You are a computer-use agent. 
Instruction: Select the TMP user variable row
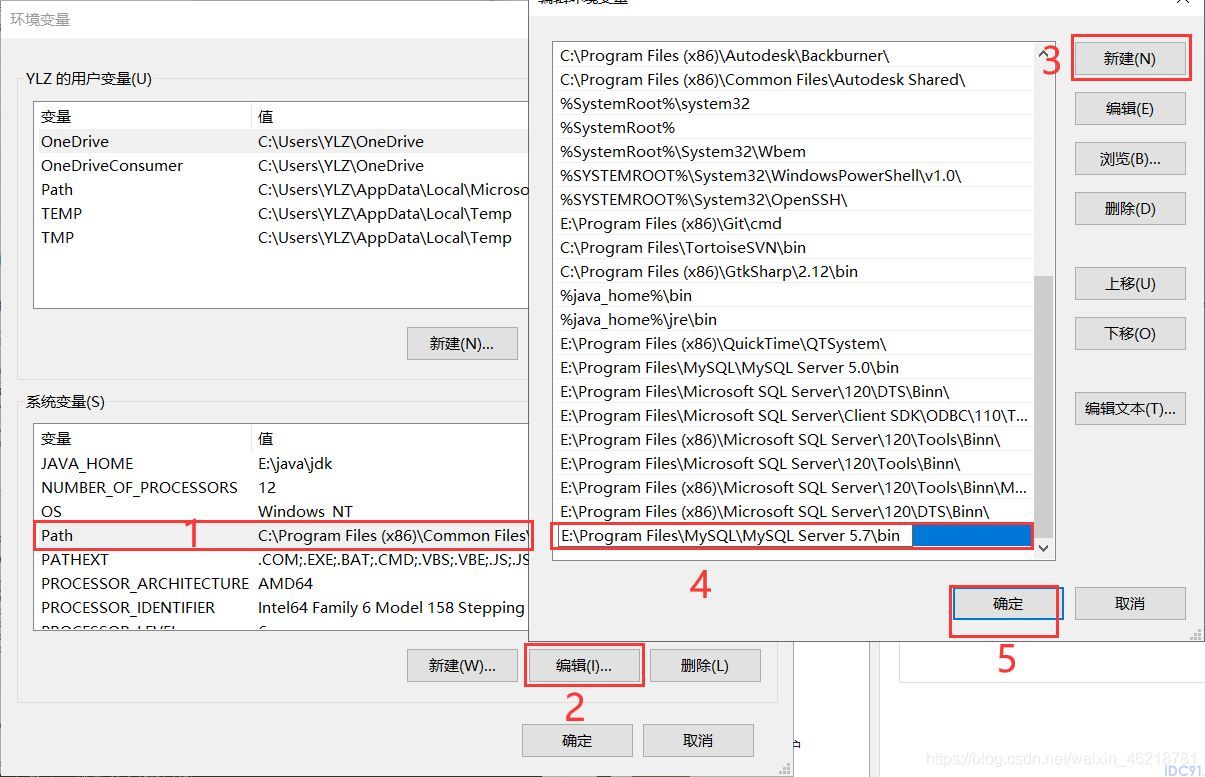point(282,238)
